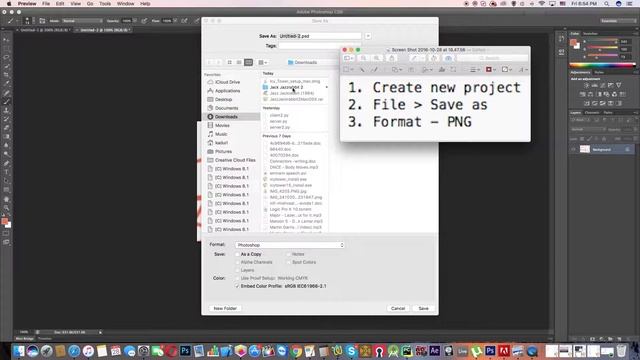Open Preview's border color dropdown
The height and width of the screenshot is (360, 640).
tap(491, 70)
